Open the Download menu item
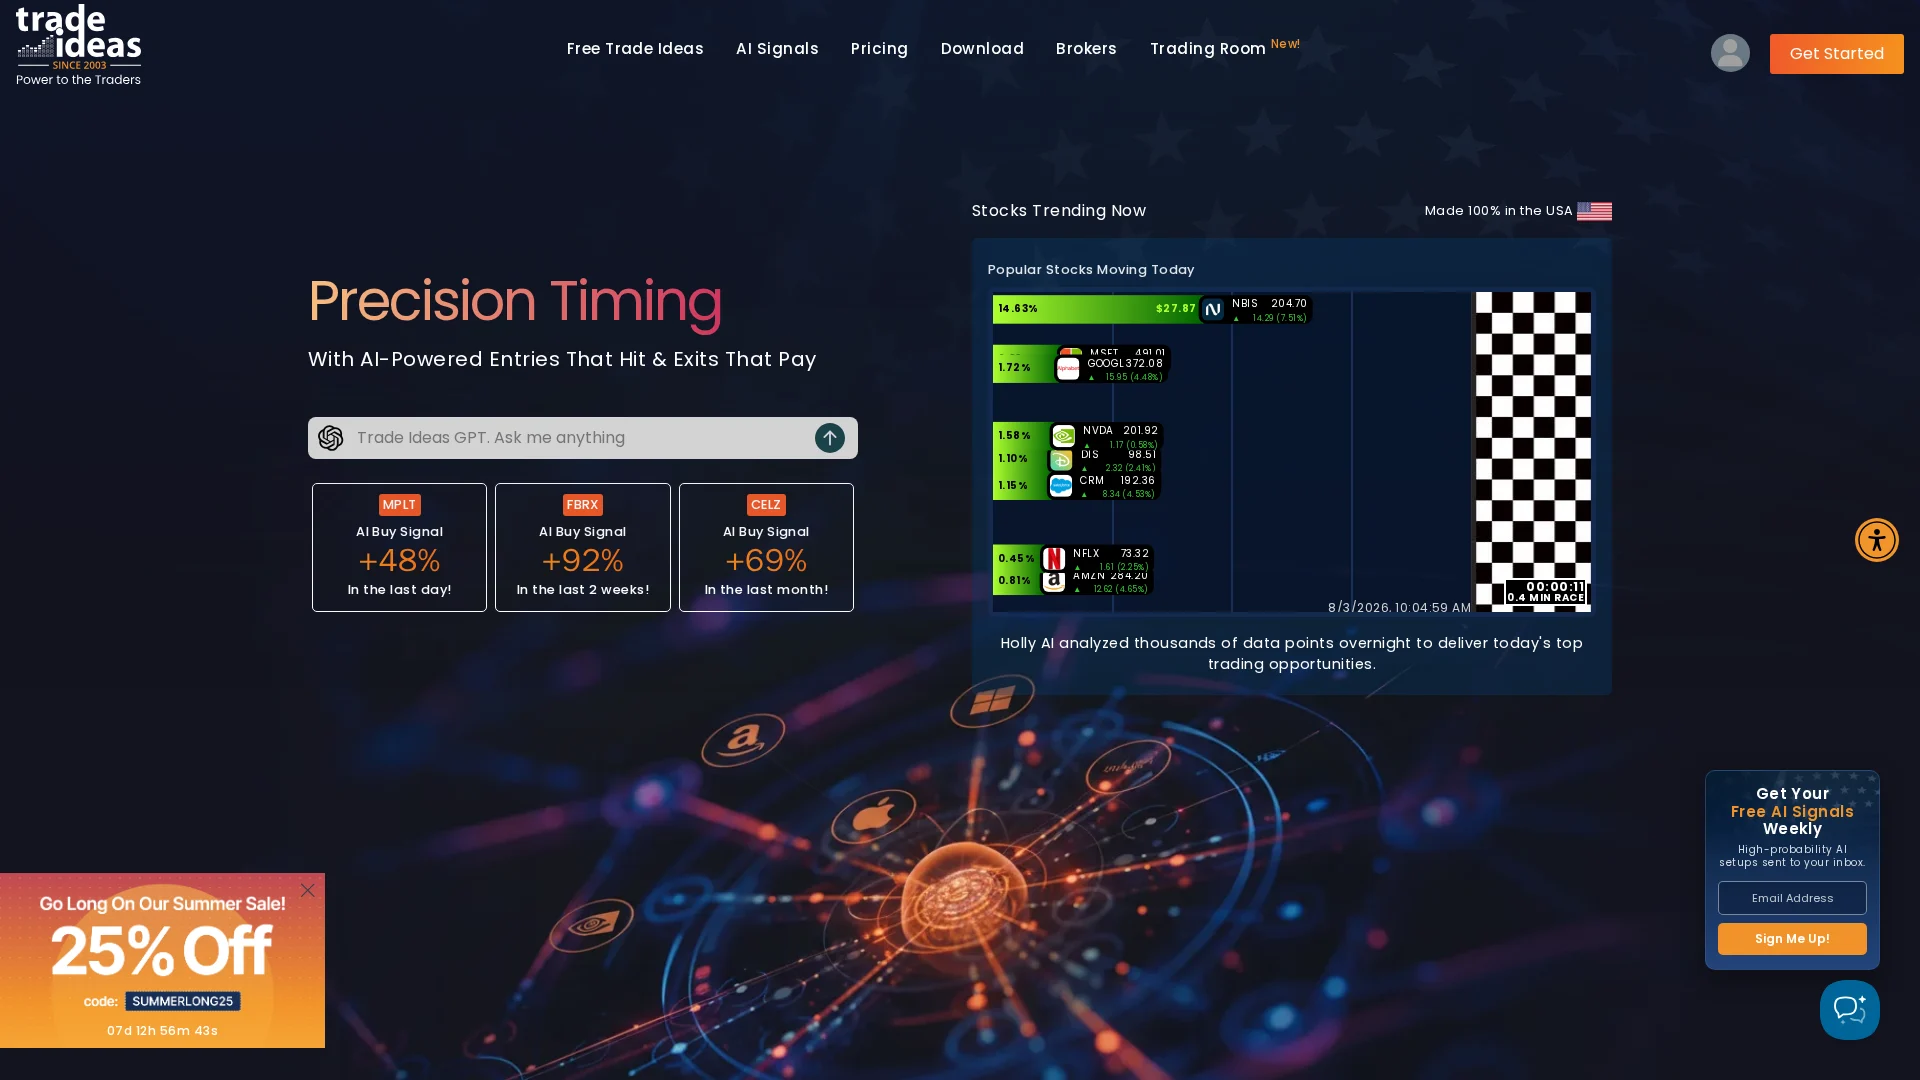This screenshot has width=1920, height=1080. [982, 49]
